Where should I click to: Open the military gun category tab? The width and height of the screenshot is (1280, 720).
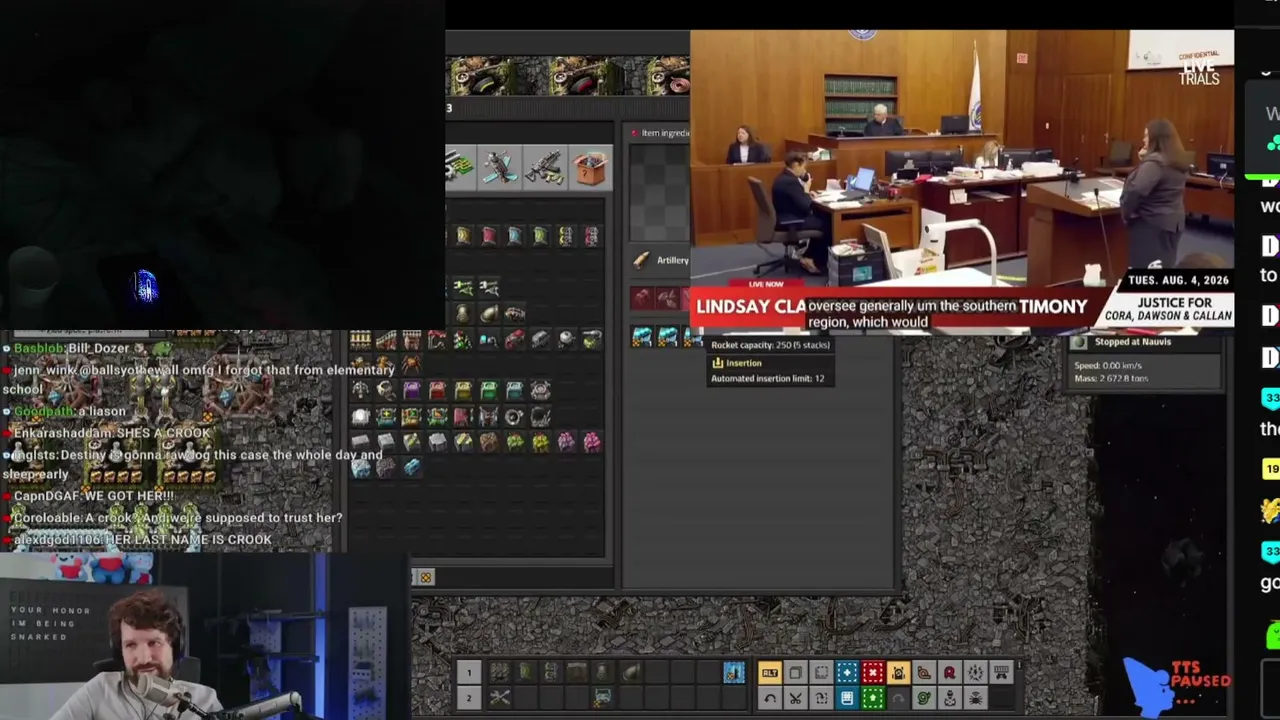tap(545, 167)
